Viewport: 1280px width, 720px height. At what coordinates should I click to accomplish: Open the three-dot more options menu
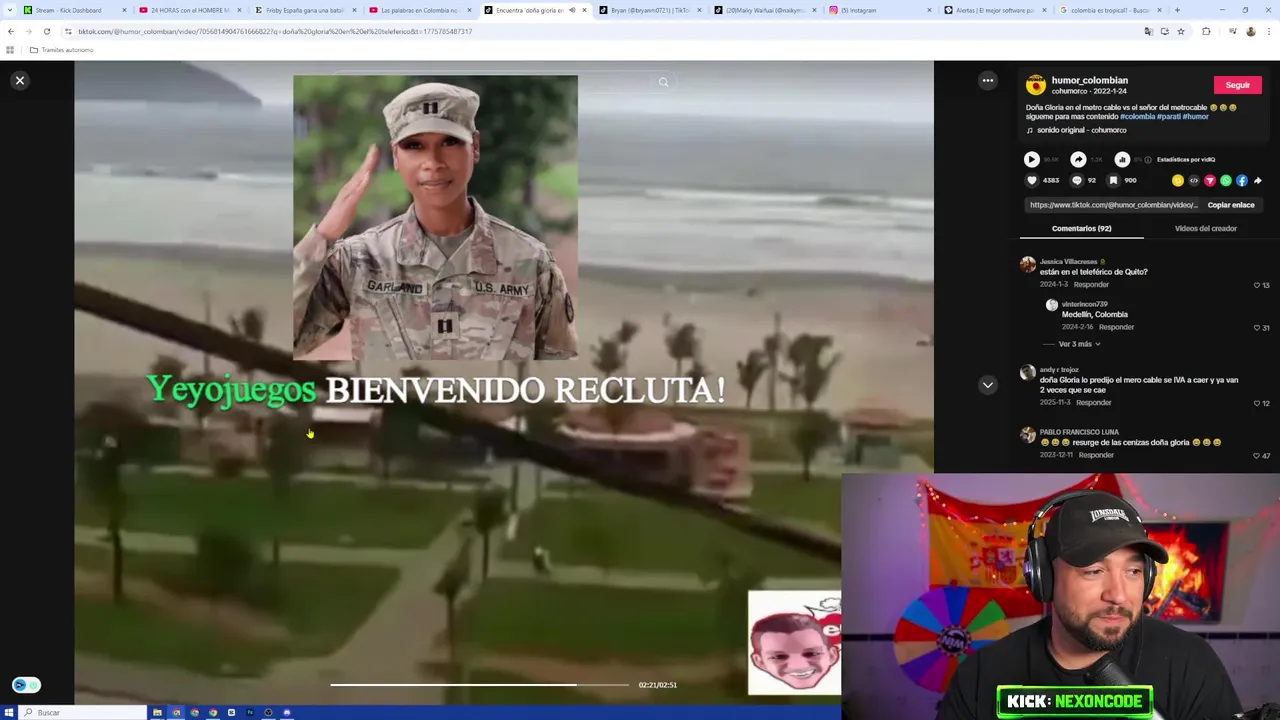987,80
